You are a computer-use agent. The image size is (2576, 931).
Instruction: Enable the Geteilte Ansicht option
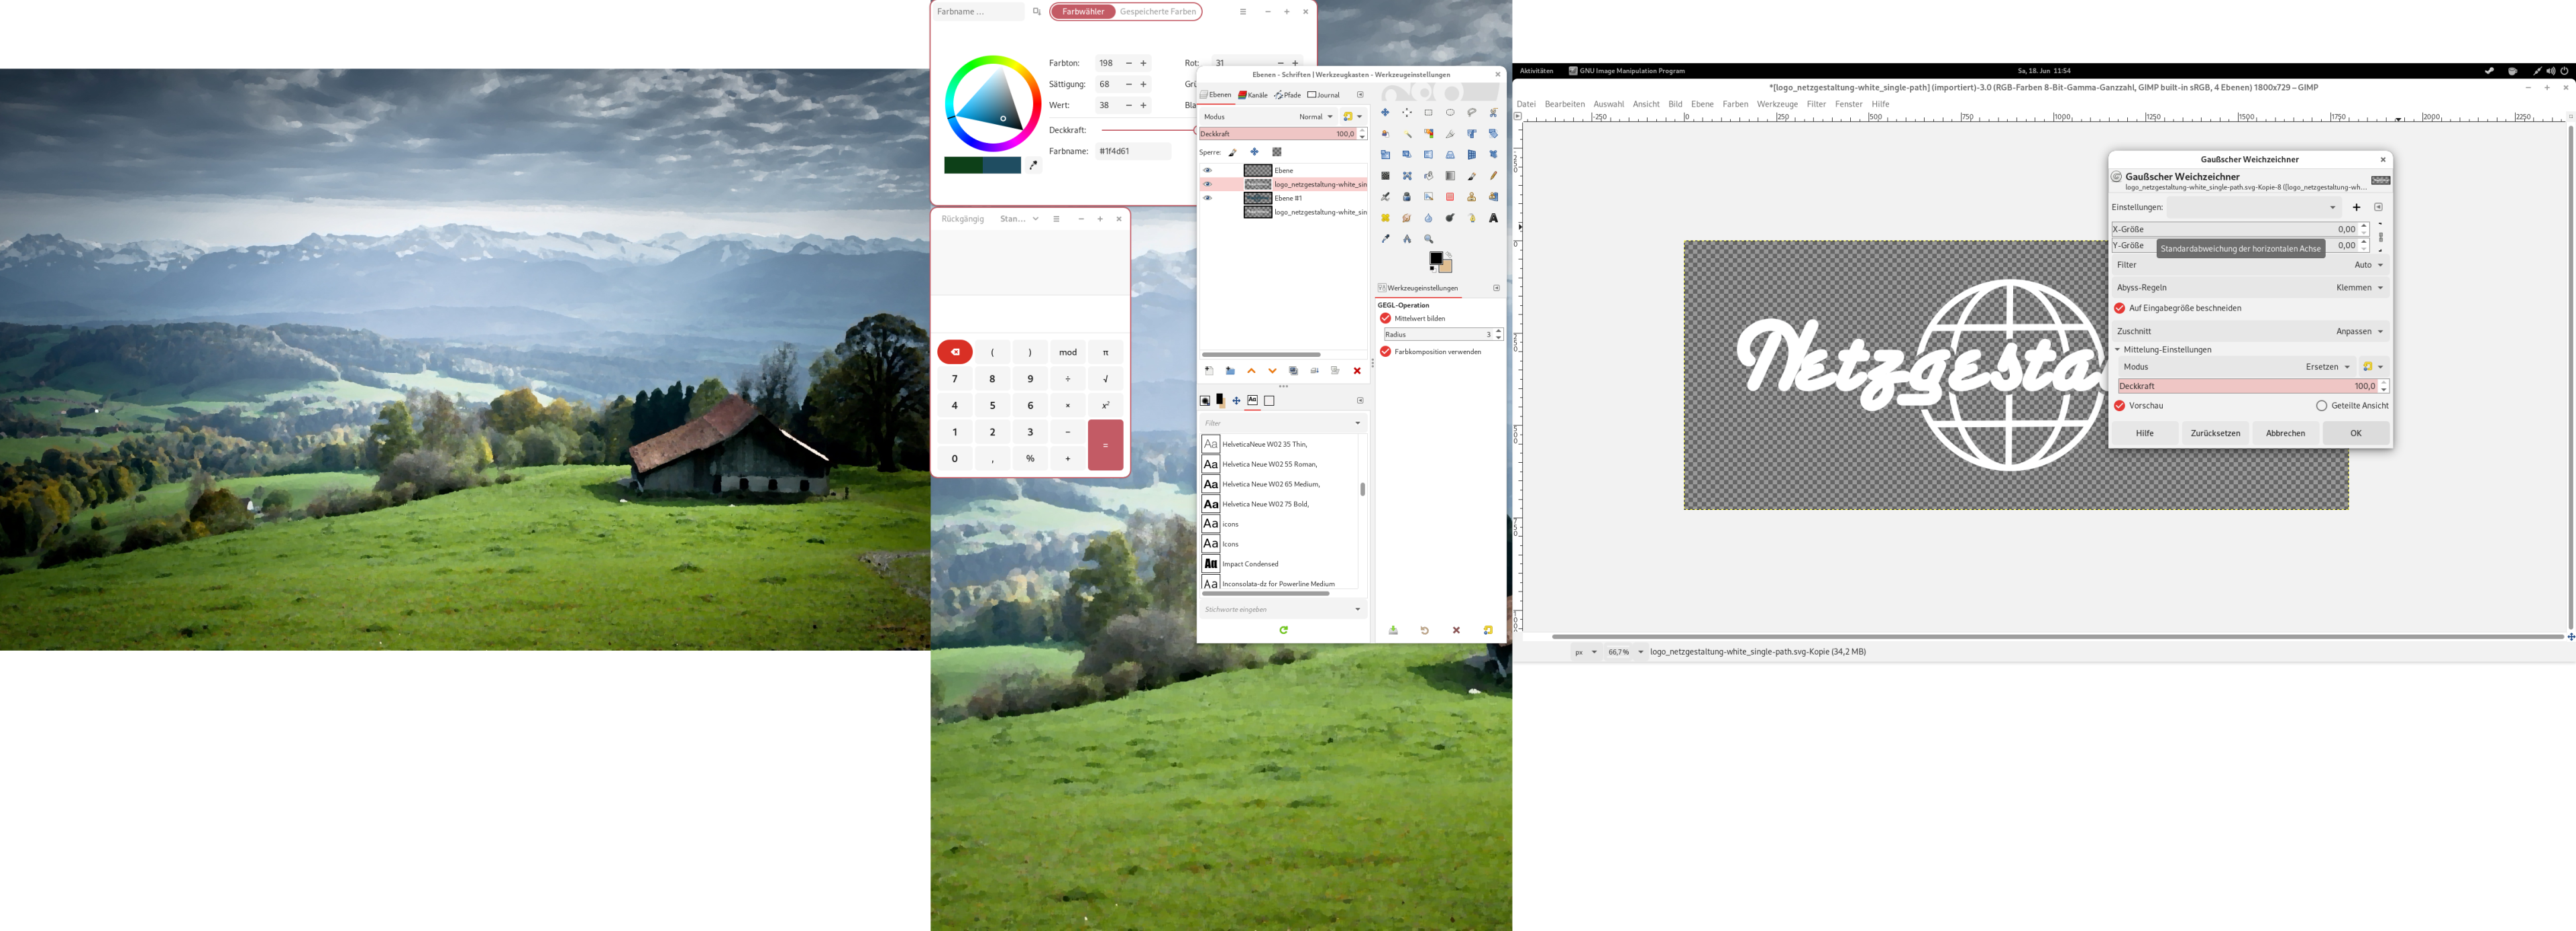2321,406
